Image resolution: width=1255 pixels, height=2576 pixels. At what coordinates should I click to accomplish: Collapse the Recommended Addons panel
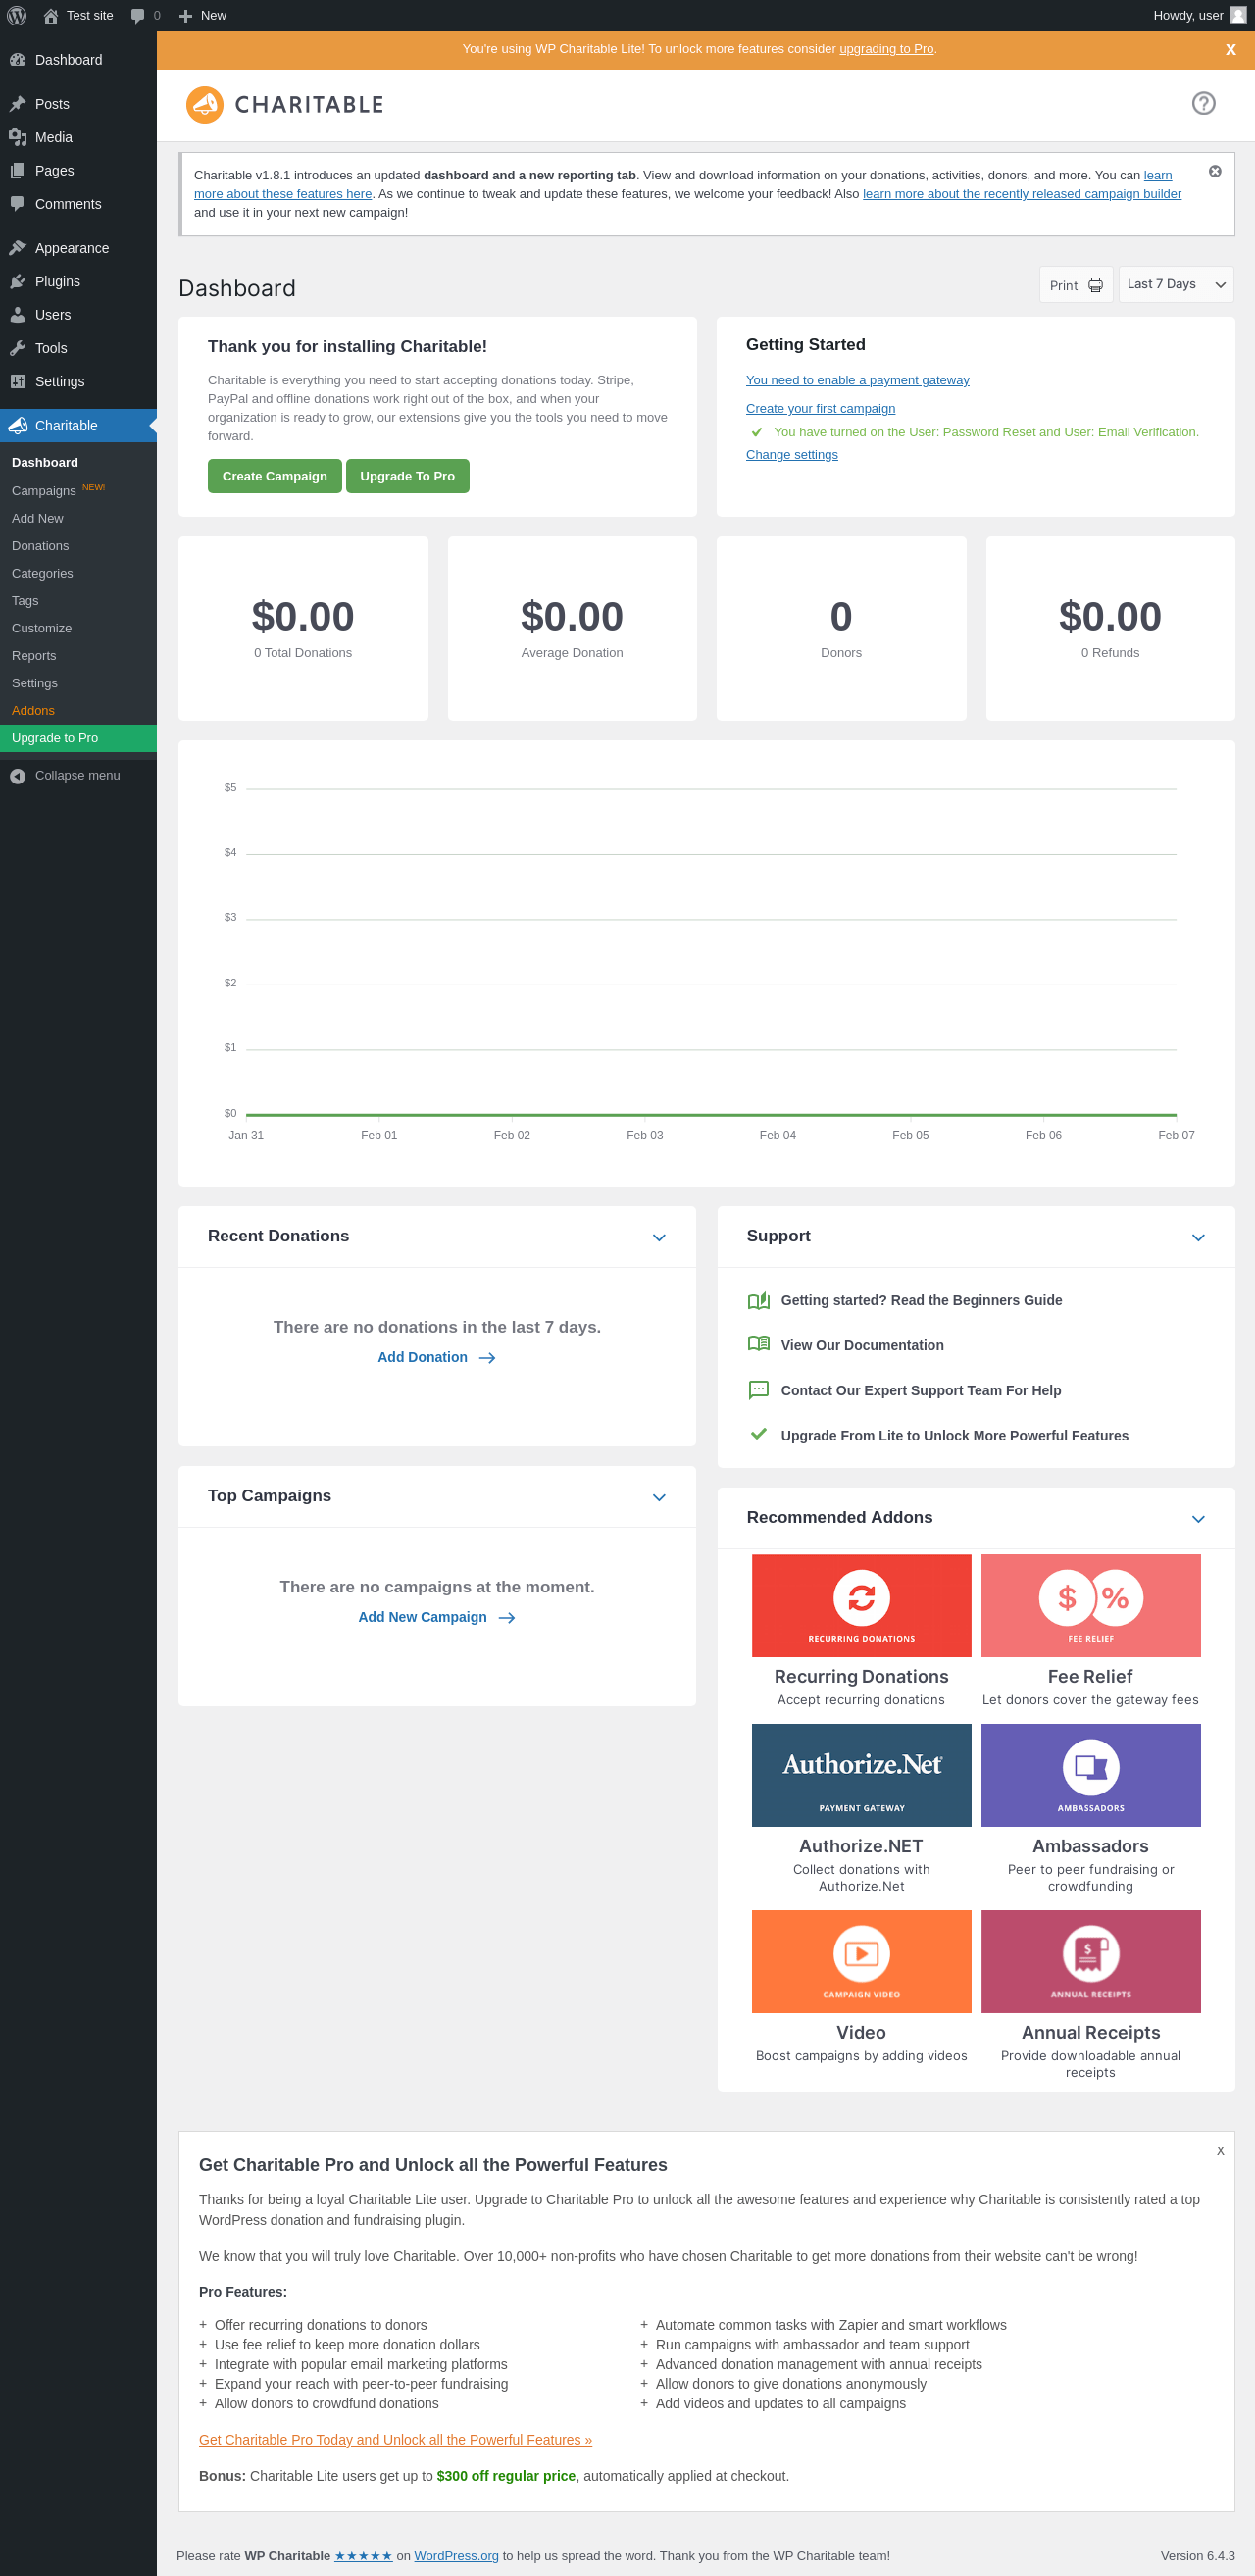1198,1519
